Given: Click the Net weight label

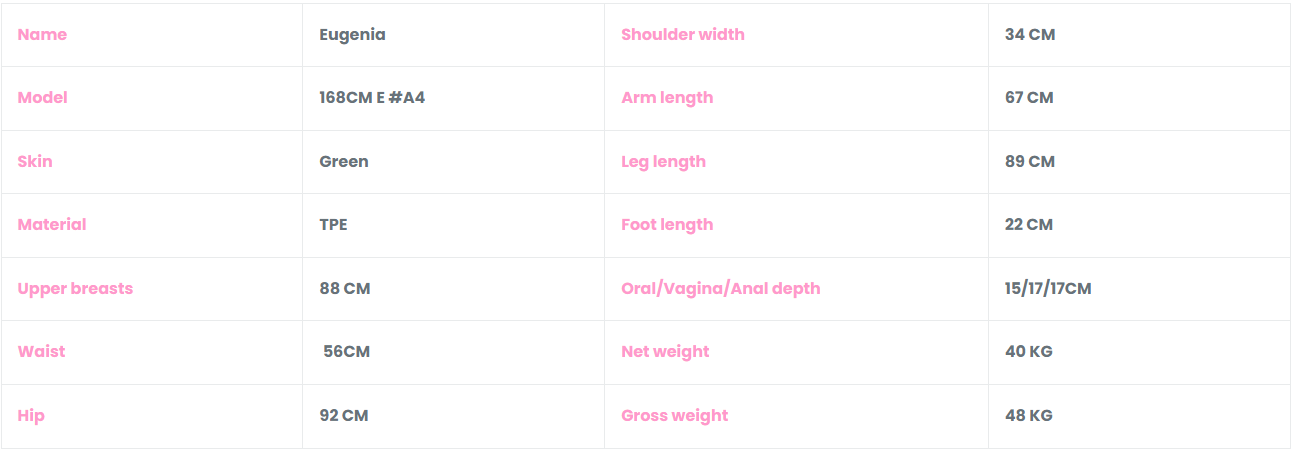Looking at the screenshot, I should [x=665, y=352].
